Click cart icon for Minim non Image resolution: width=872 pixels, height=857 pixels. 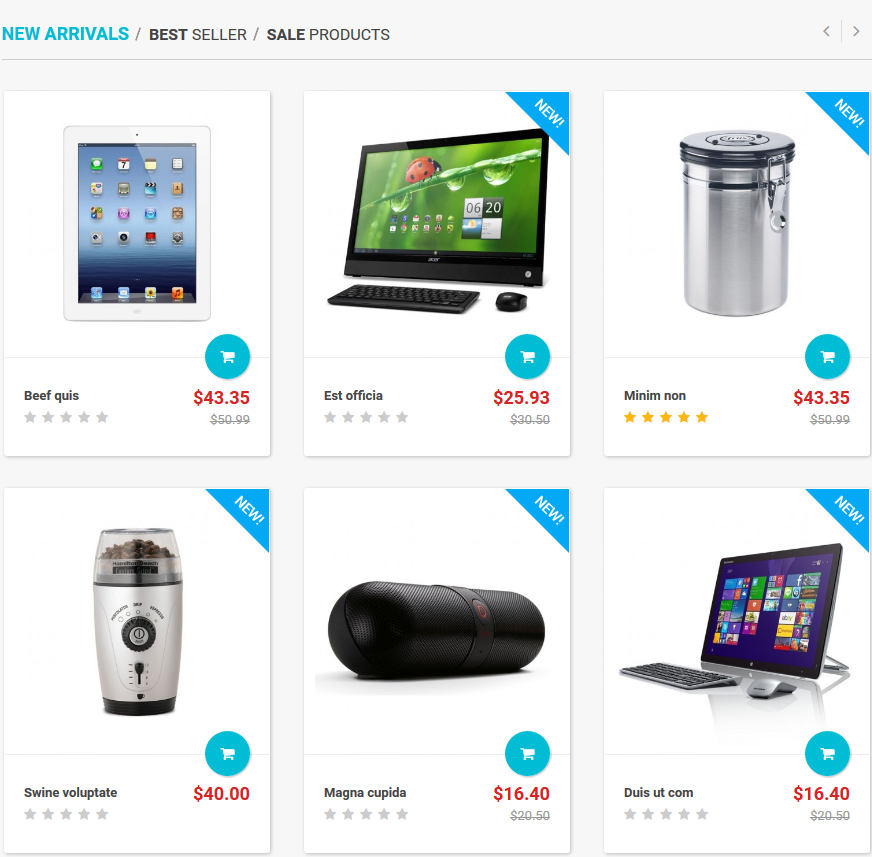(828, 356)
